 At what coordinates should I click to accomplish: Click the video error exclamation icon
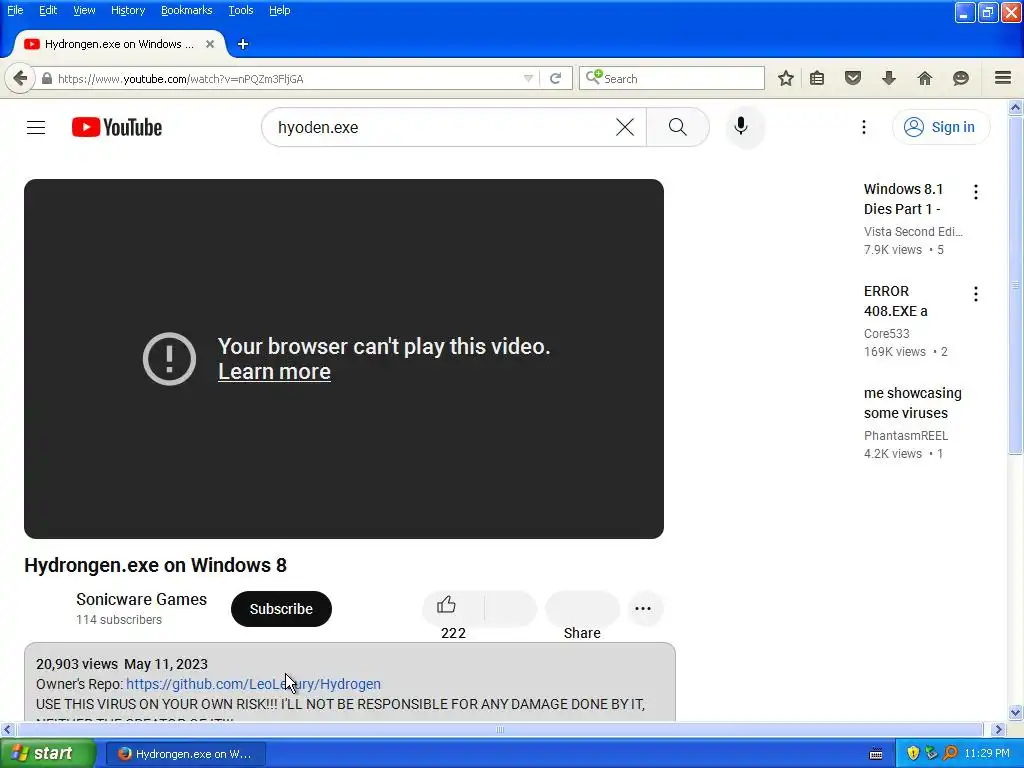pyautogui.click(x=169, y=359)
